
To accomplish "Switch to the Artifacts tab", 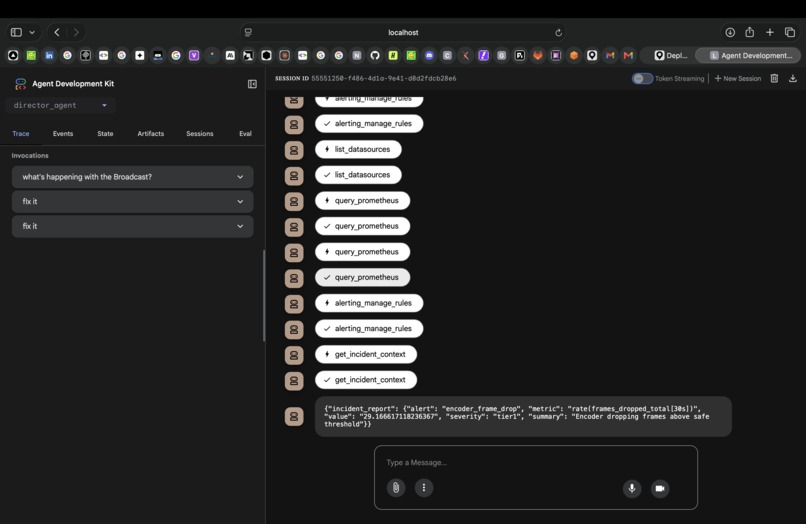I will pos(151,134).
